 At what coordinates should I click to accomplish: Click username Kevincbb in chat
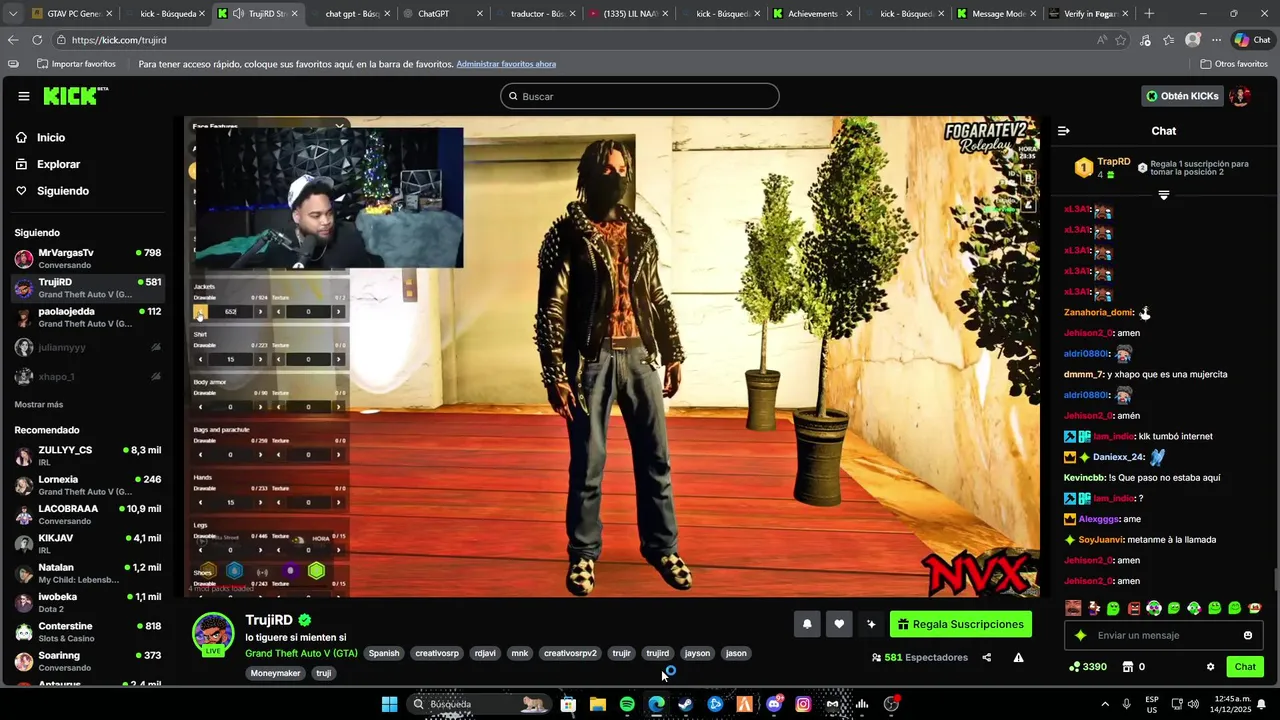(1084, 478)
